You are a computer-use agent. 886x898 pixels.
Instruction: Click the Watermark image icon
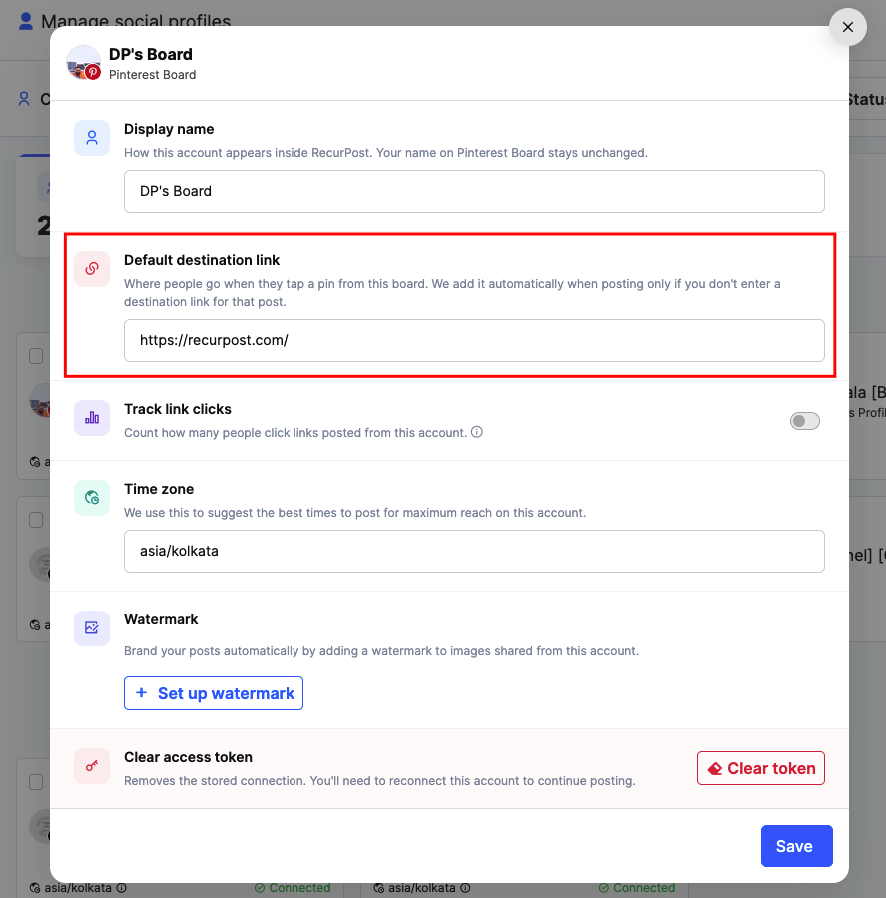(x=92, y=628)
